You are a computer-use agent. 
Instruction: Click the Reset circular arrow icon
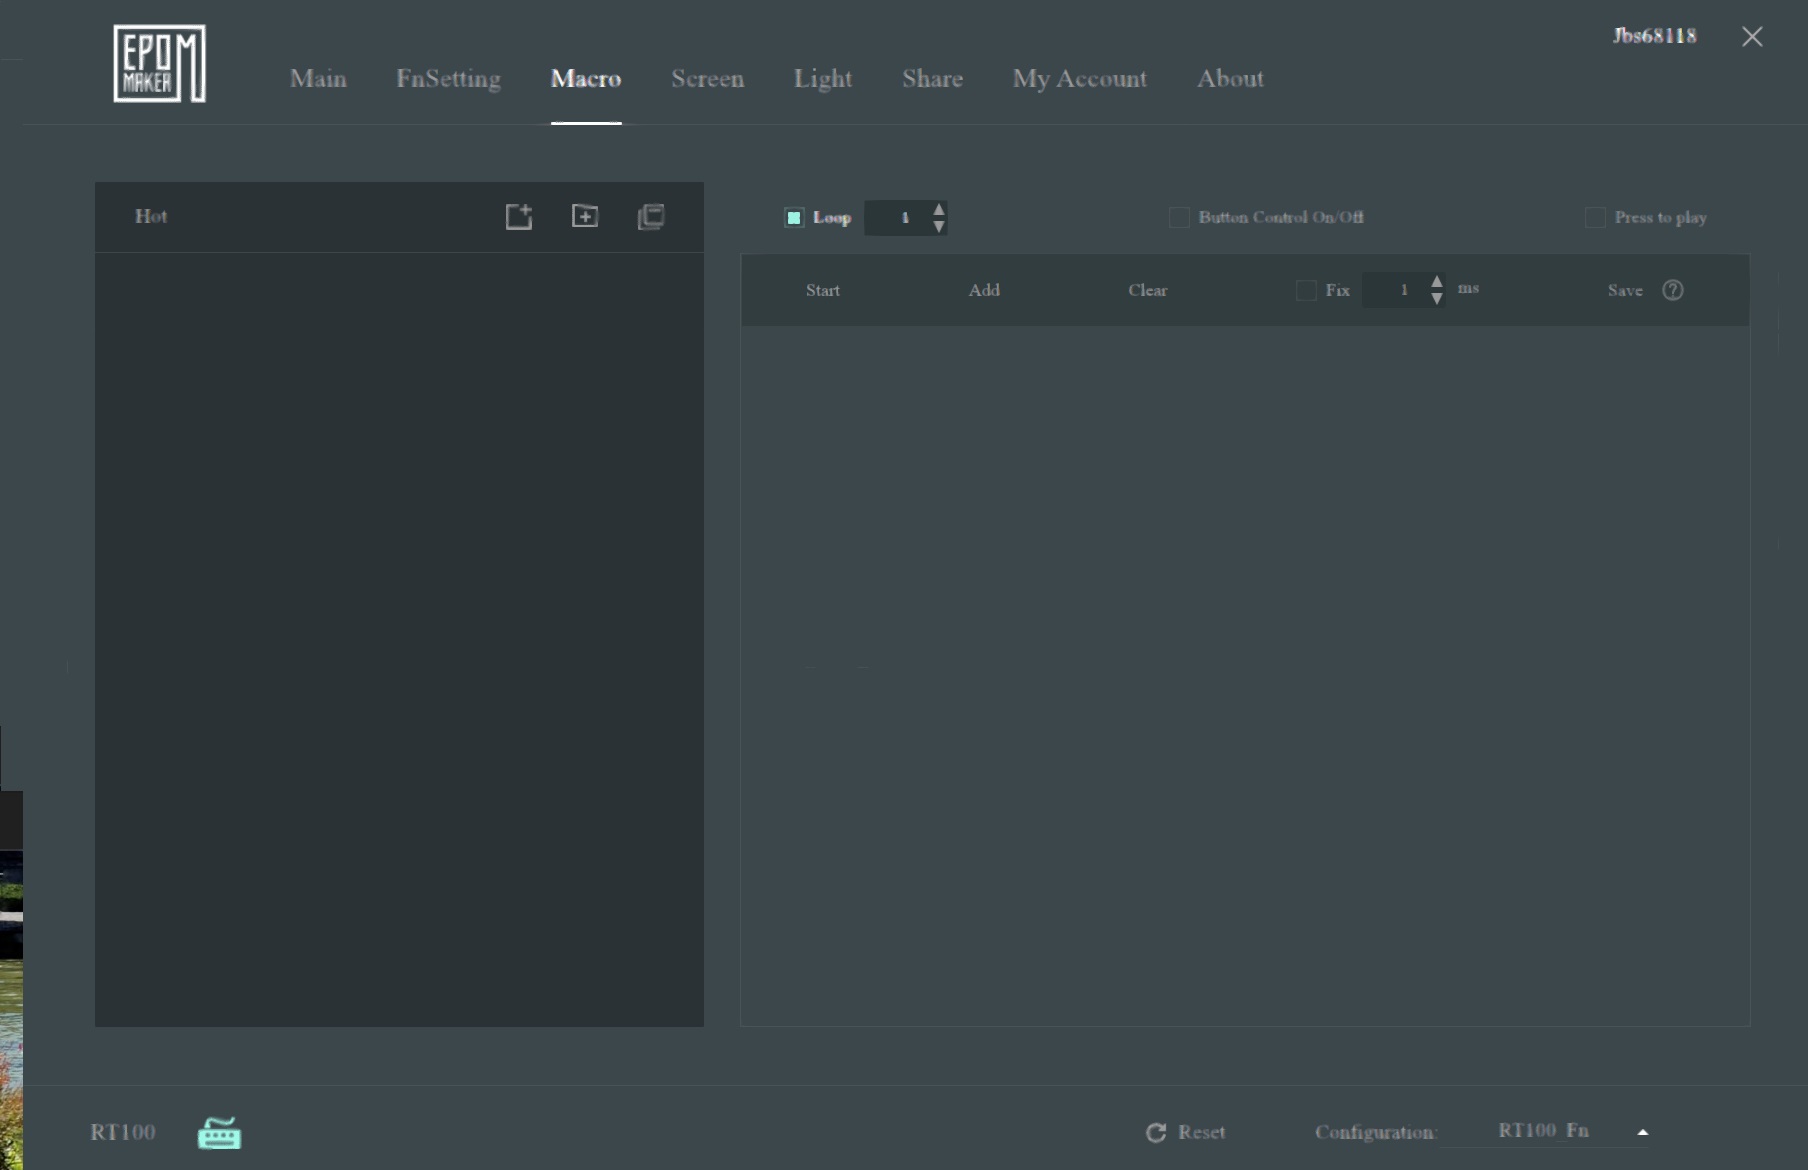coord(1156,1132)
